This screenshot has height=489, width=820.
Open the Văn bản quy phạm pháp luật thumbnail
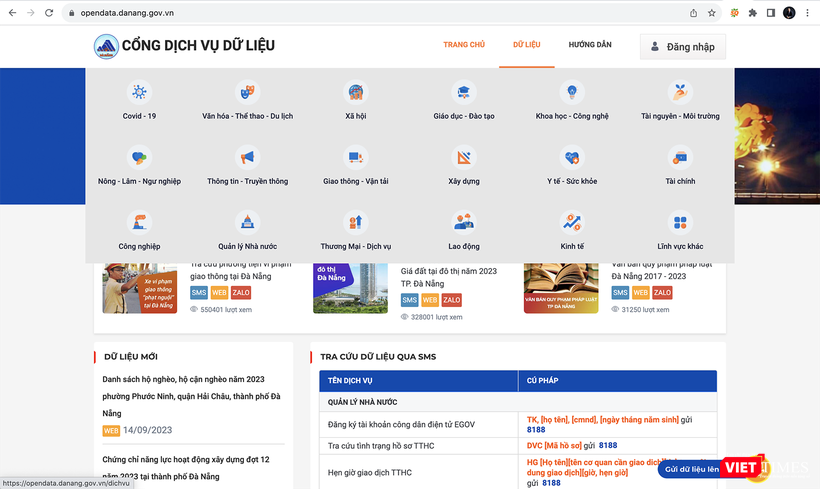[561, 286]
